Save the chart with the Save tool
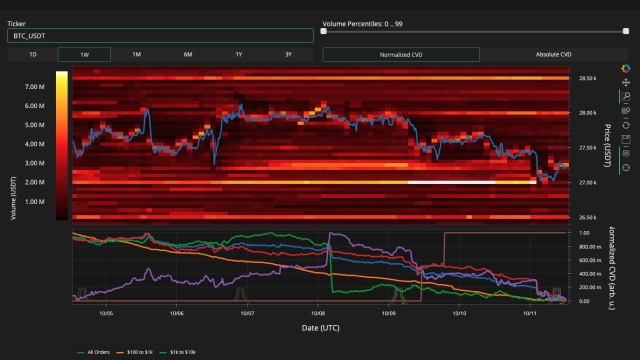This screenshot has height=360, width=640. pos(626,140)
